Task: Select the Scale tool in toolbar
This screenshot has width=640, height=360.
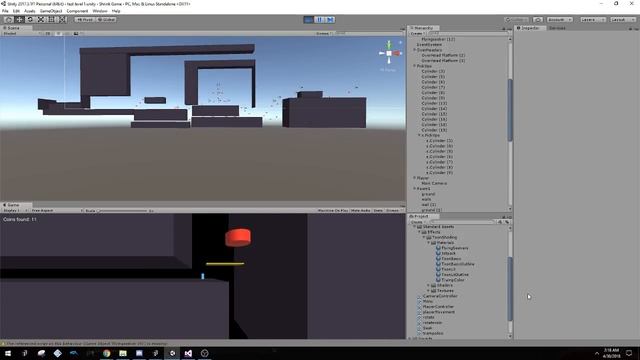Action: (x=40, y=20)
